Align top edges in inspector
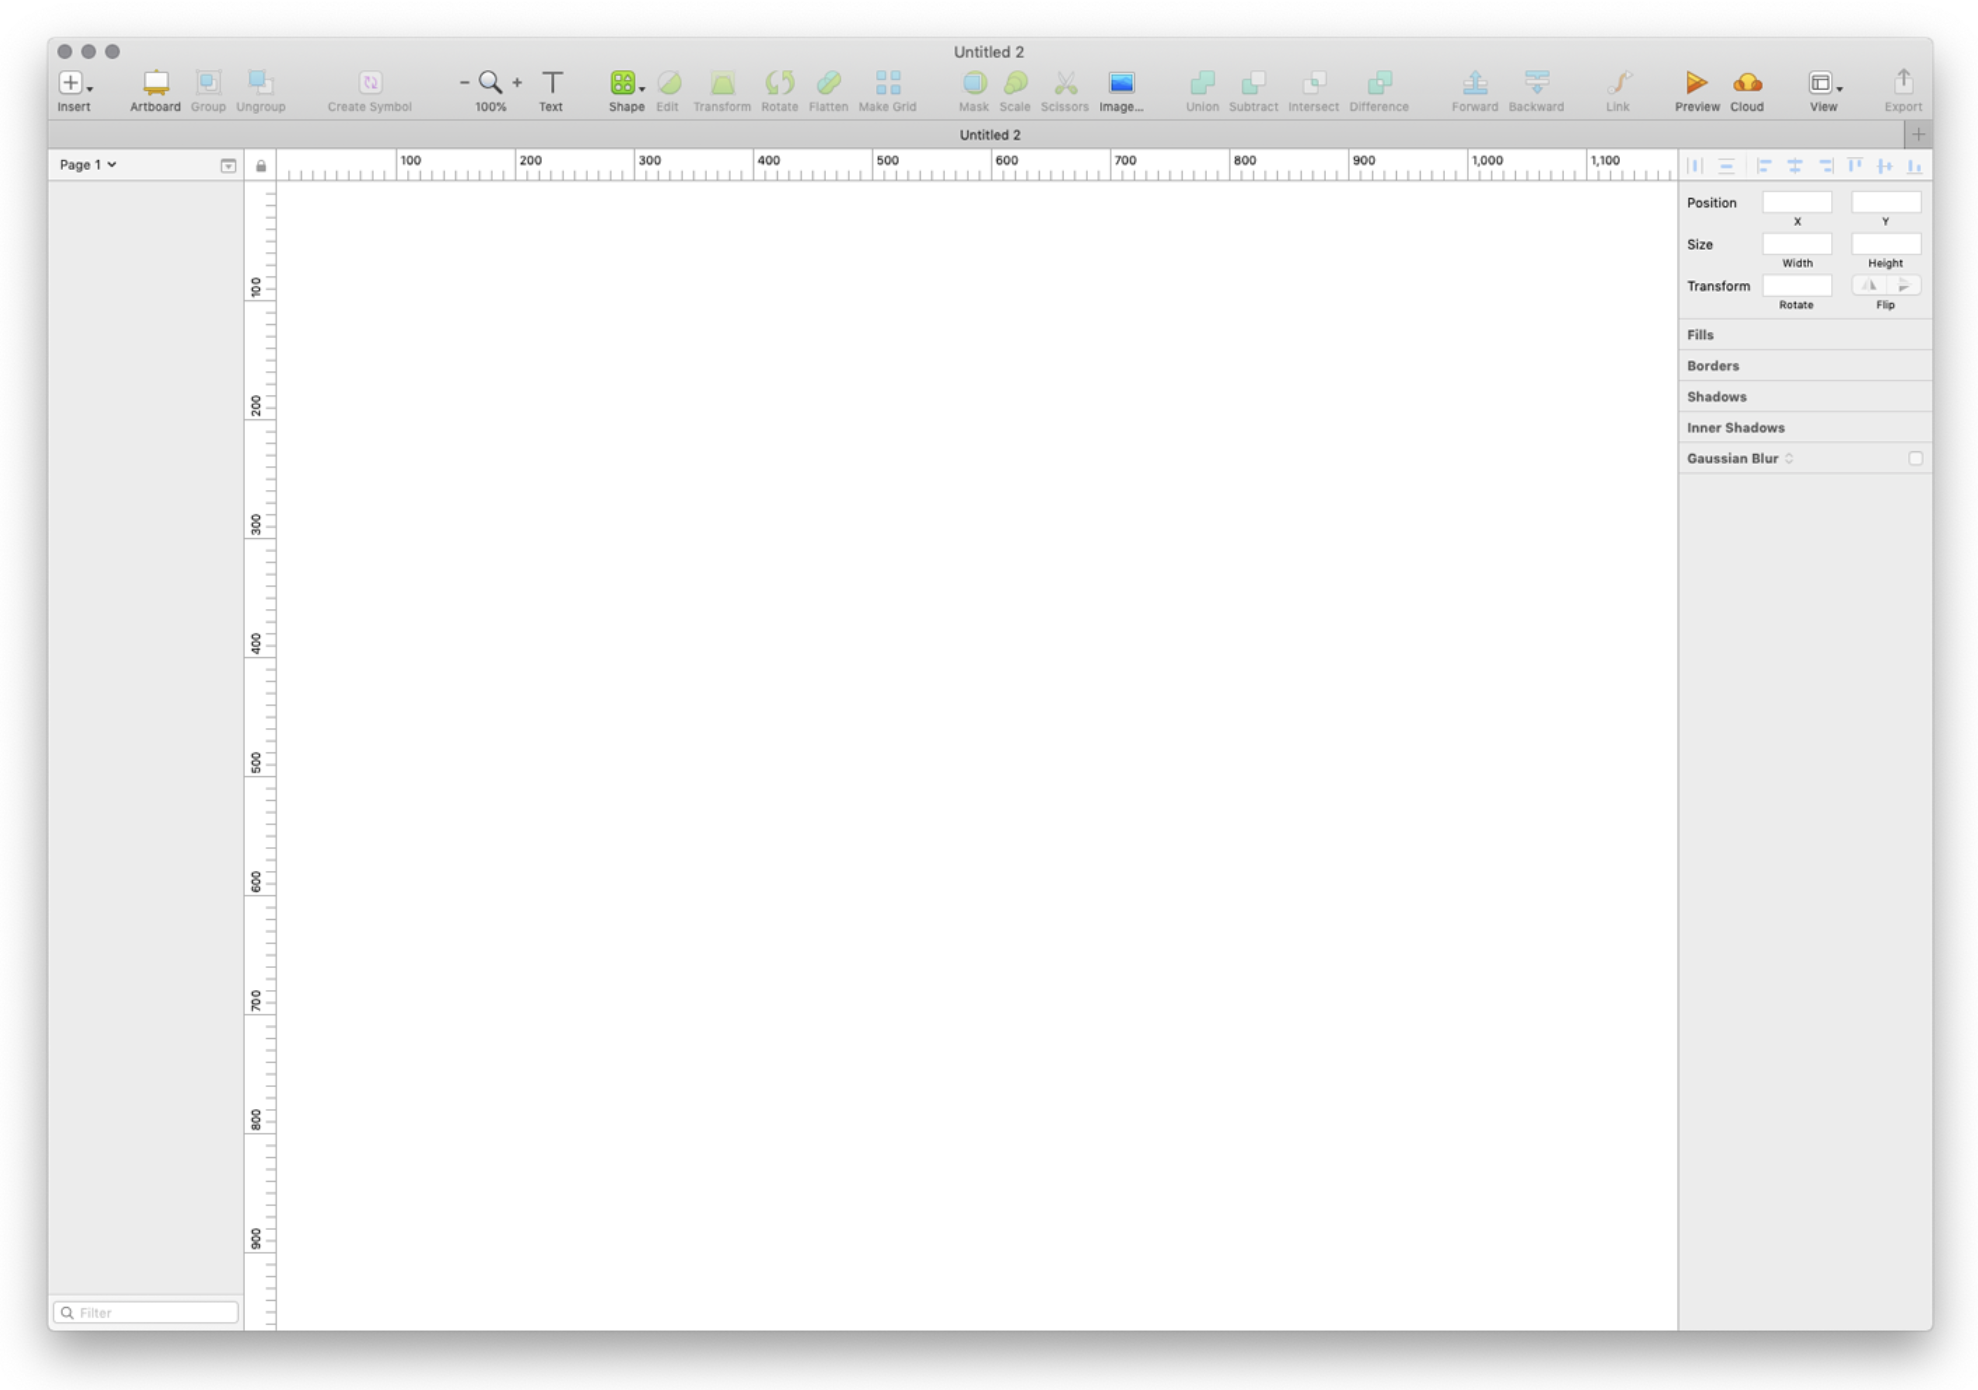This screenshot has height=1390, width=1978. coord(1855,166)
